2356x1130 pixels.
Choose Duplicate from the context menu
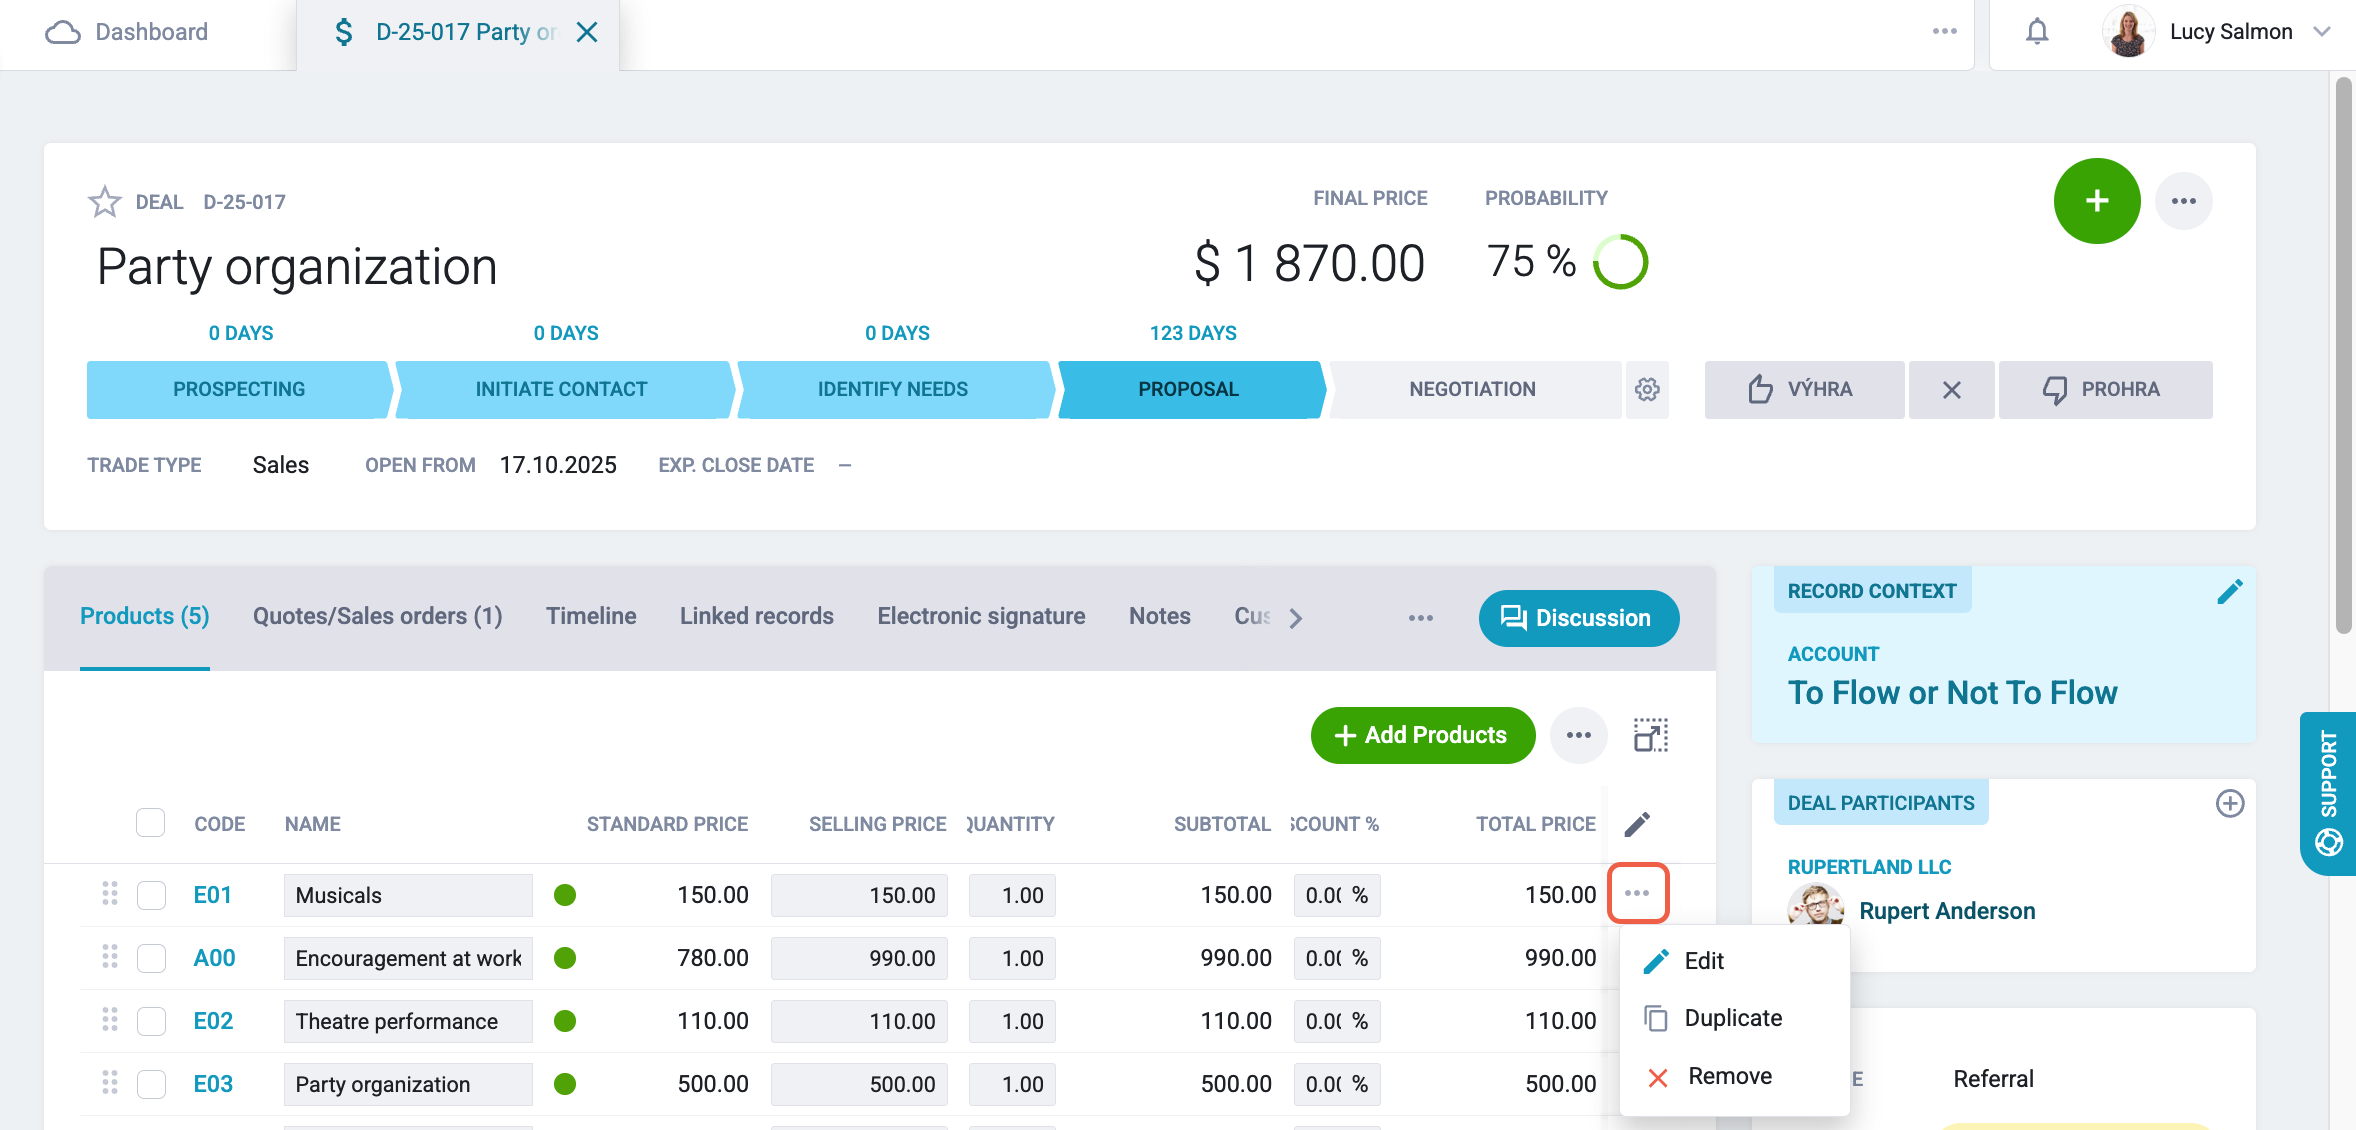(x=1734, y=1018)
